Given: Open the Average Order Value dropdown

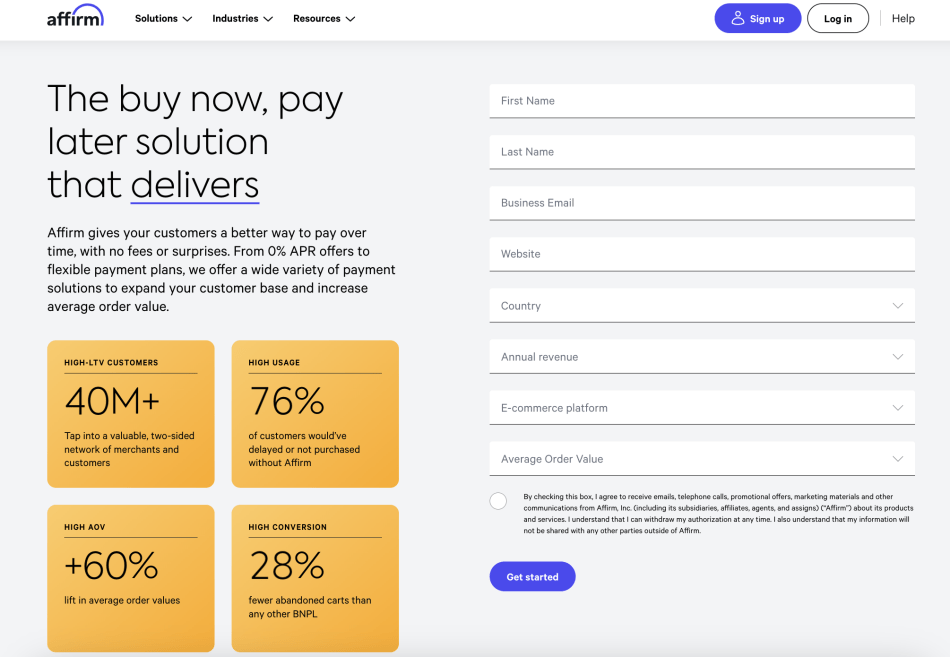Looking at the screenshot, I should [x=702, y=458].
